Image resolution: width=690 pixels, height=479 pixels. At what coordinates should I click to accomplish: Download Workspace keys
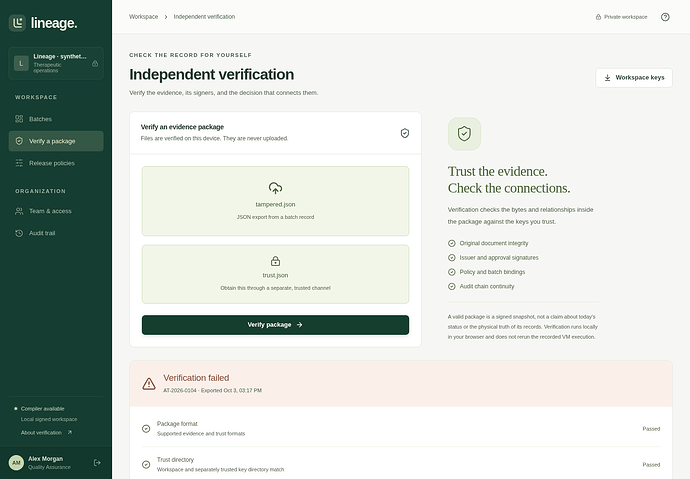point(634,77)
